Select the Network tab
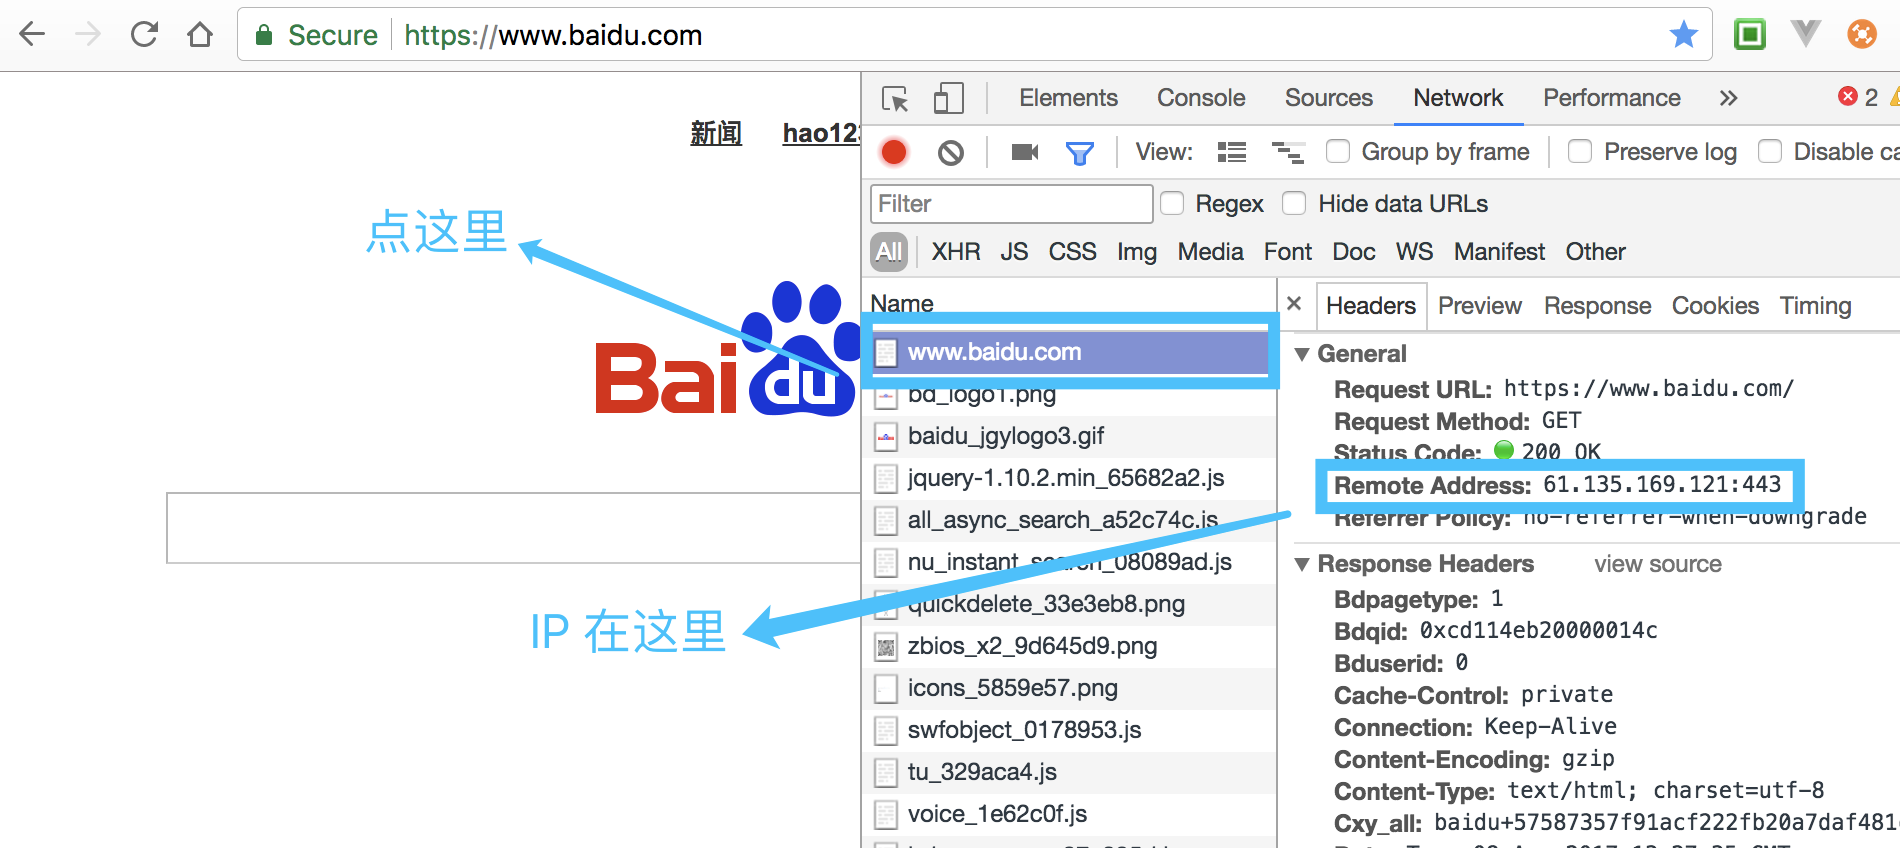This screenshot has width=1900, height=848. 1458,97
